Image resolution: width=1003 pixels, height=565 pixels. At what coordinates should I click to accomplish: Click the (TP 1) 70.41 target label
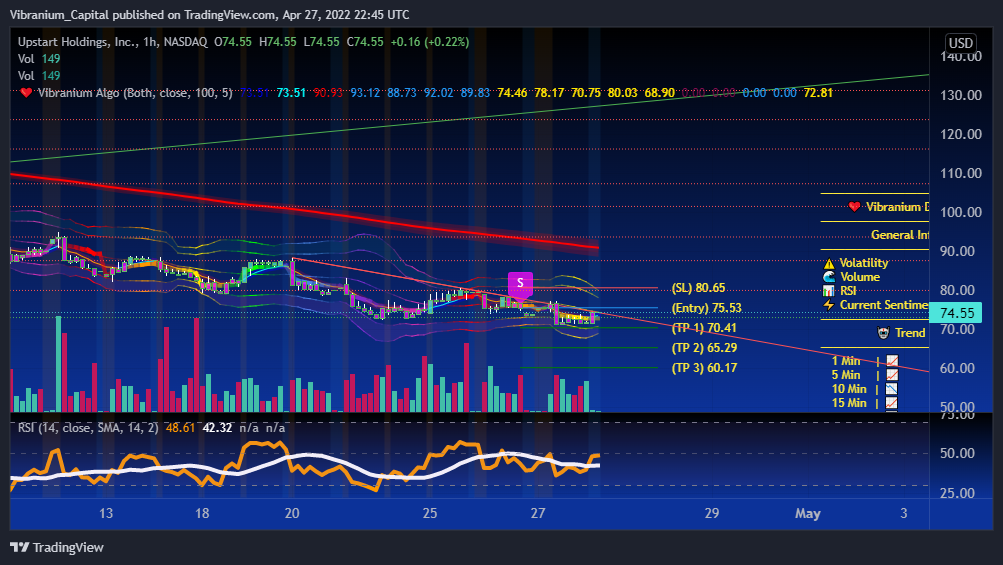click(x=704, y=328)
